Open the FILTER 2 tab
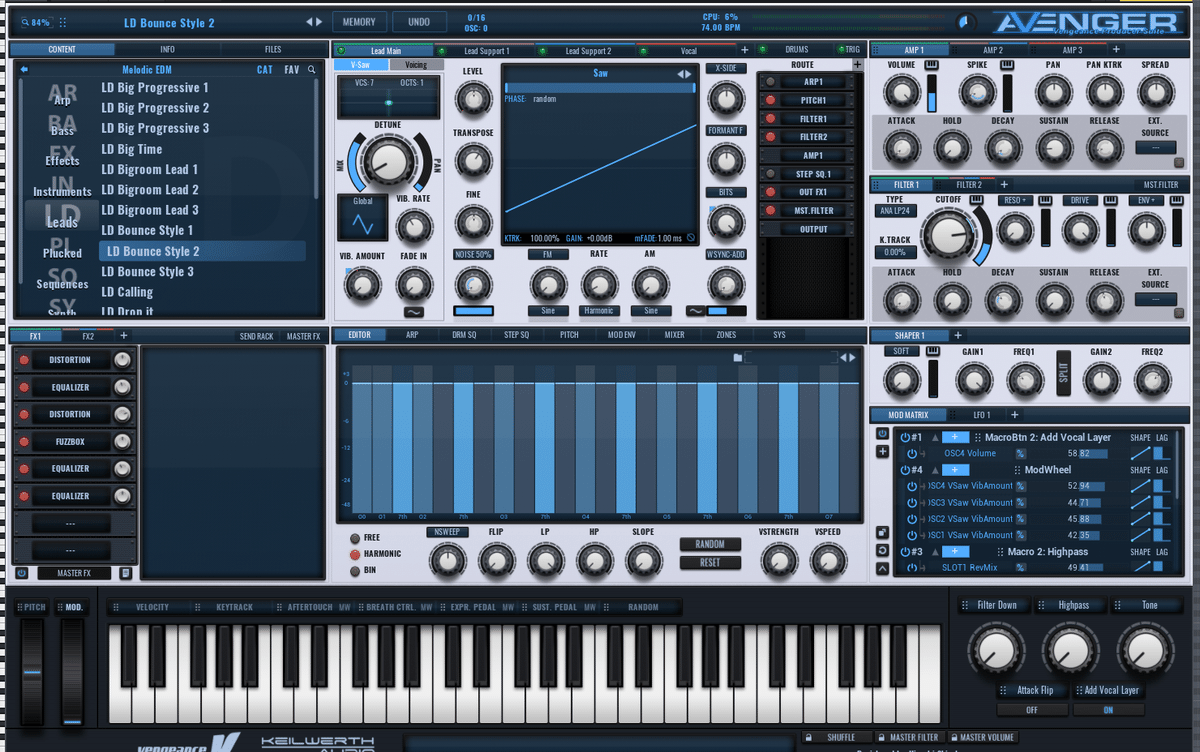Viewport: 1200px width, 752px height. click(968, 185)
